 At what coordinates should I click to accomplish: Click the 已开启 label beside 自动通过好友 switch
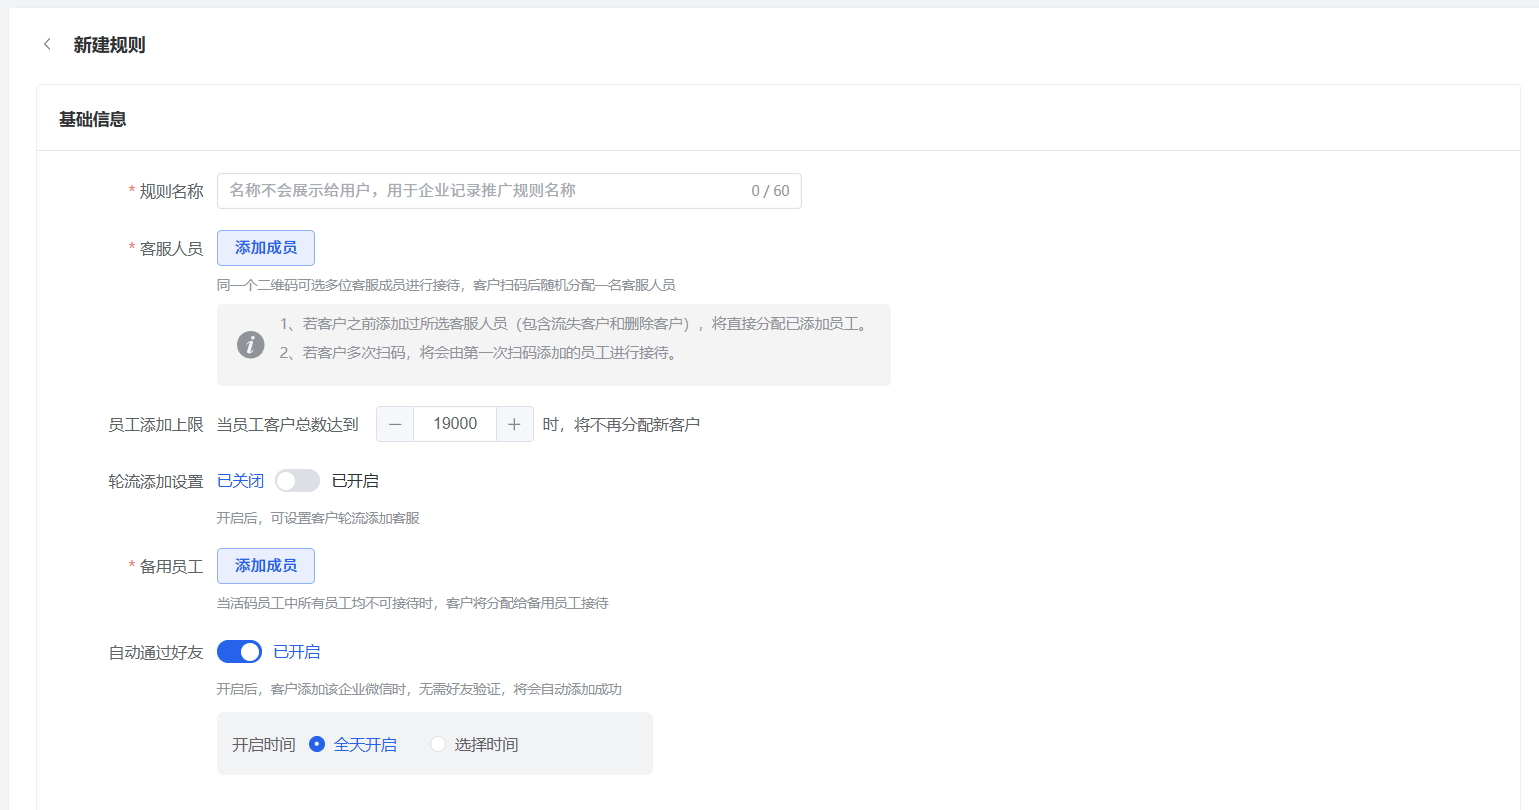297,652
